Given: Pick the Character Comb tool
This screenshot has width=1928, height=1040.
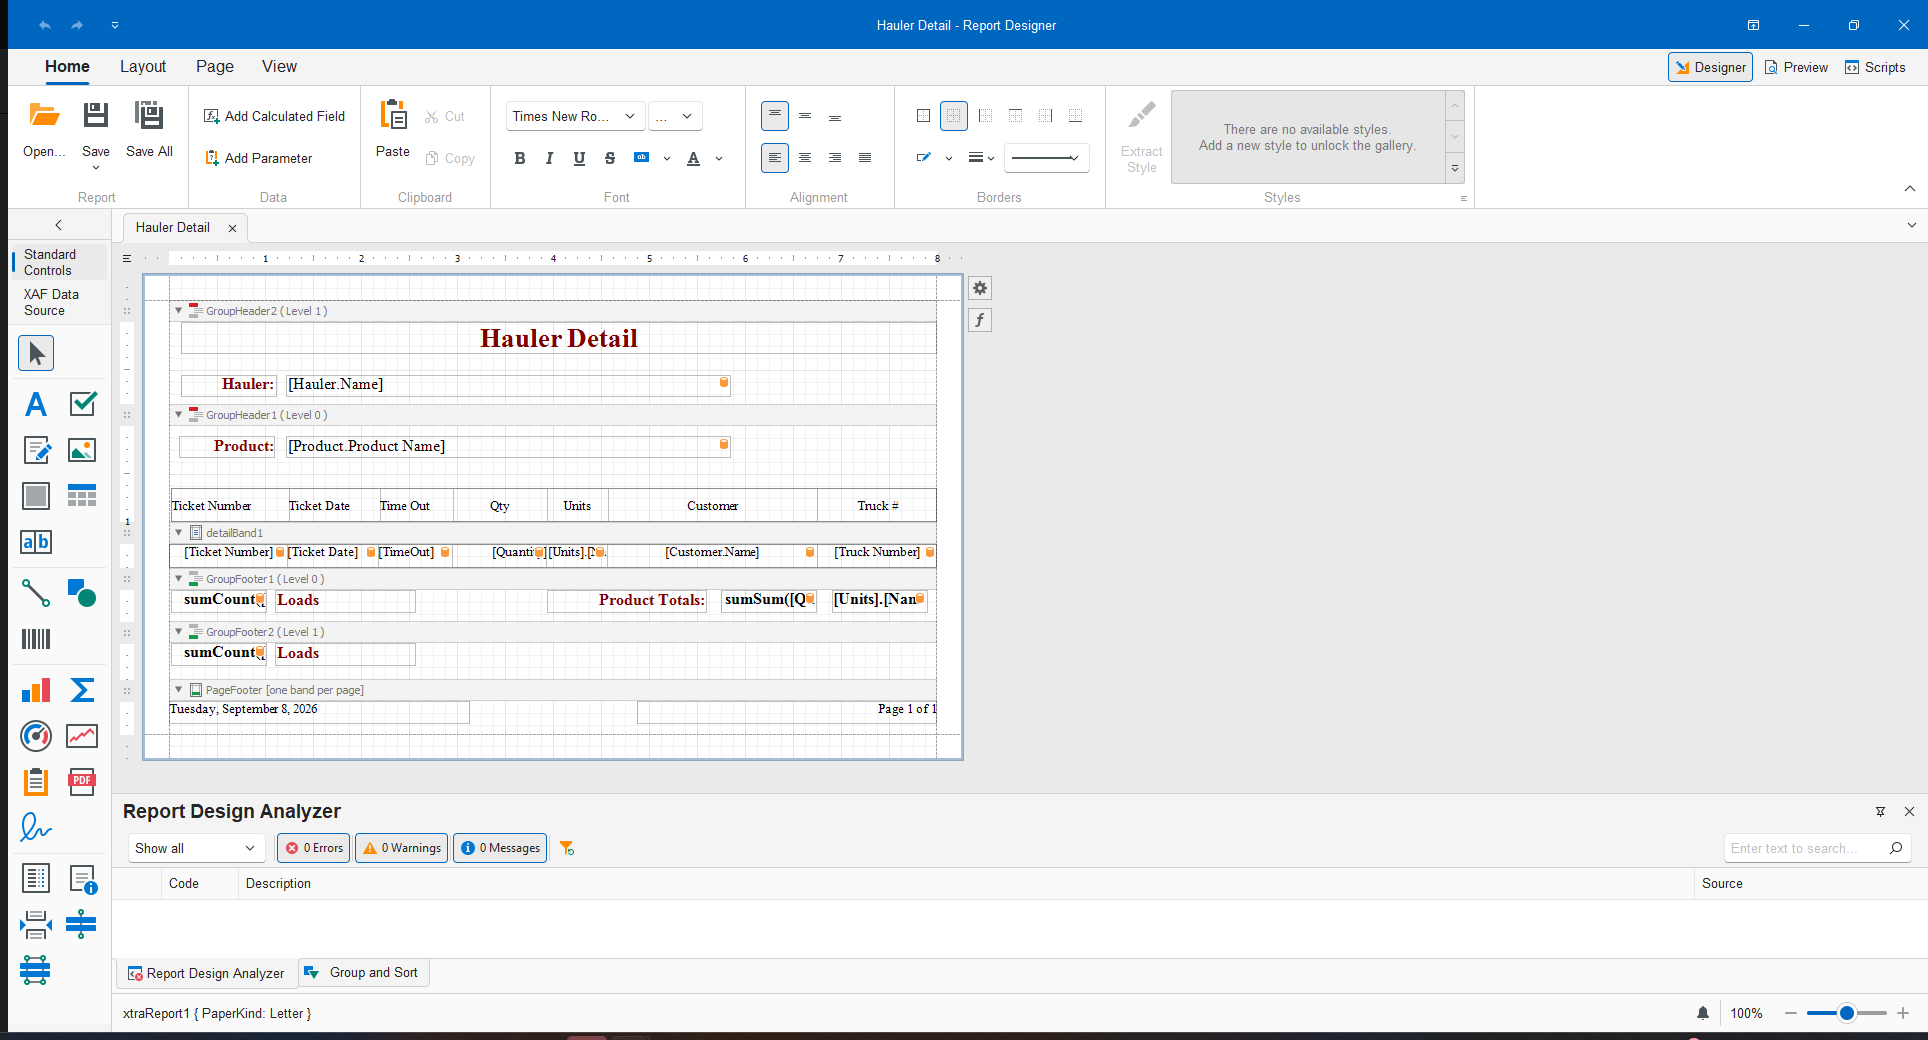Looking at the screenshot, I should pos(36,542).
